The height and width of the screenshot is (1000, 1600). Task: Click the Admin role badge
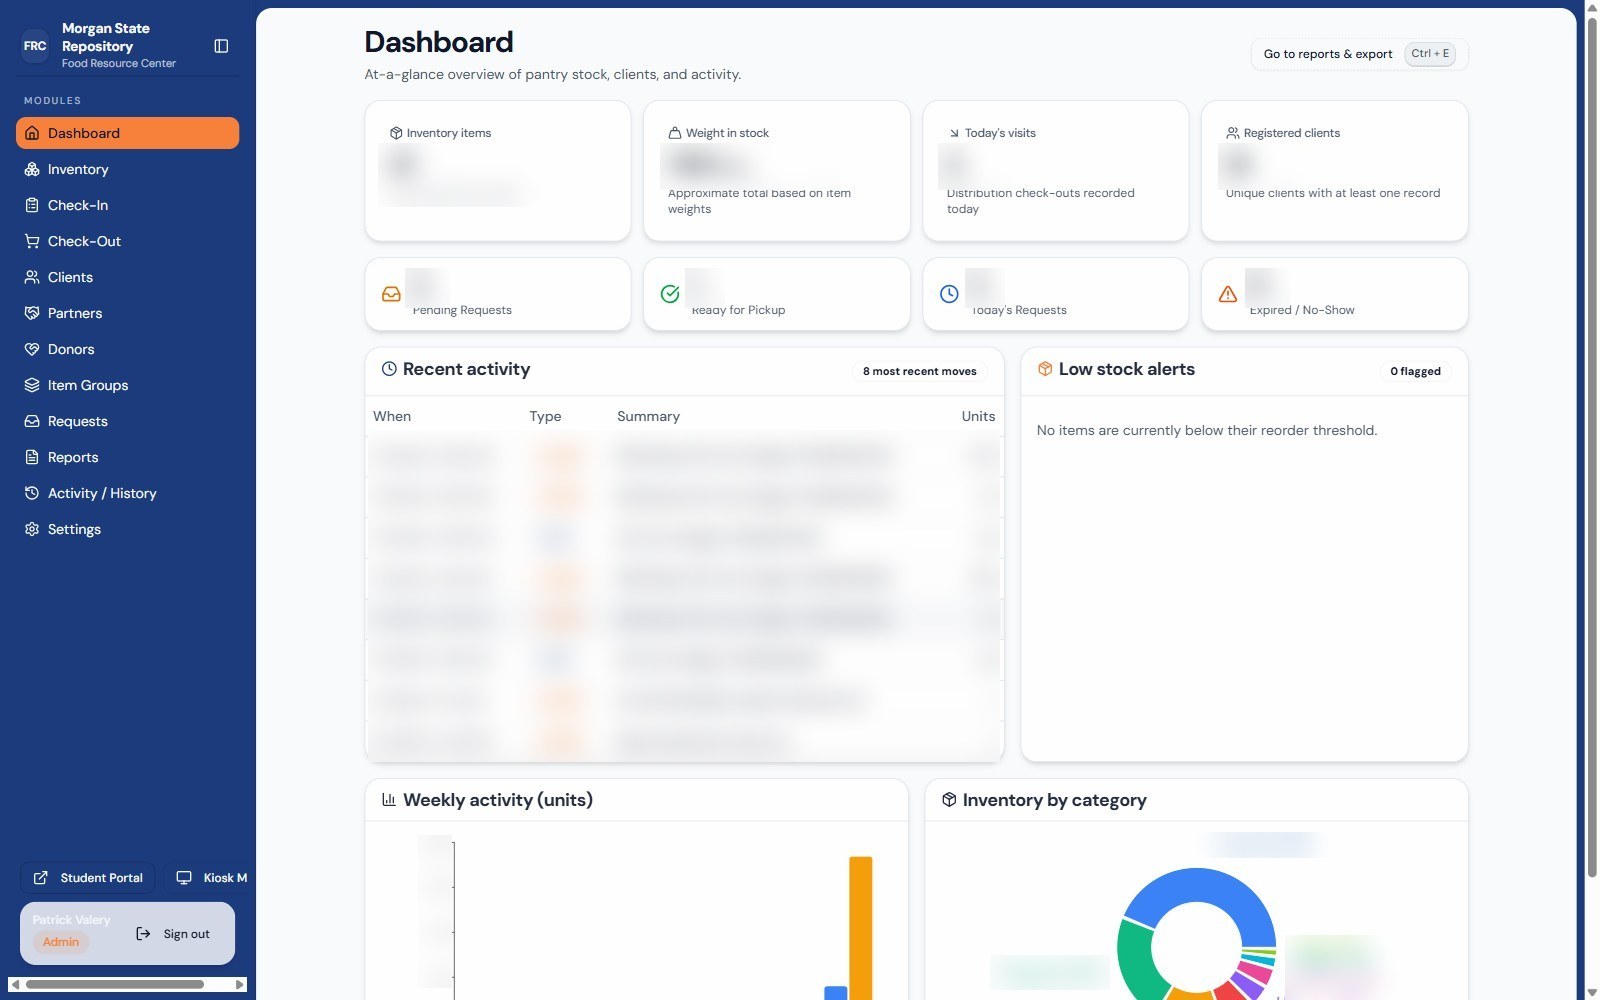61,942
